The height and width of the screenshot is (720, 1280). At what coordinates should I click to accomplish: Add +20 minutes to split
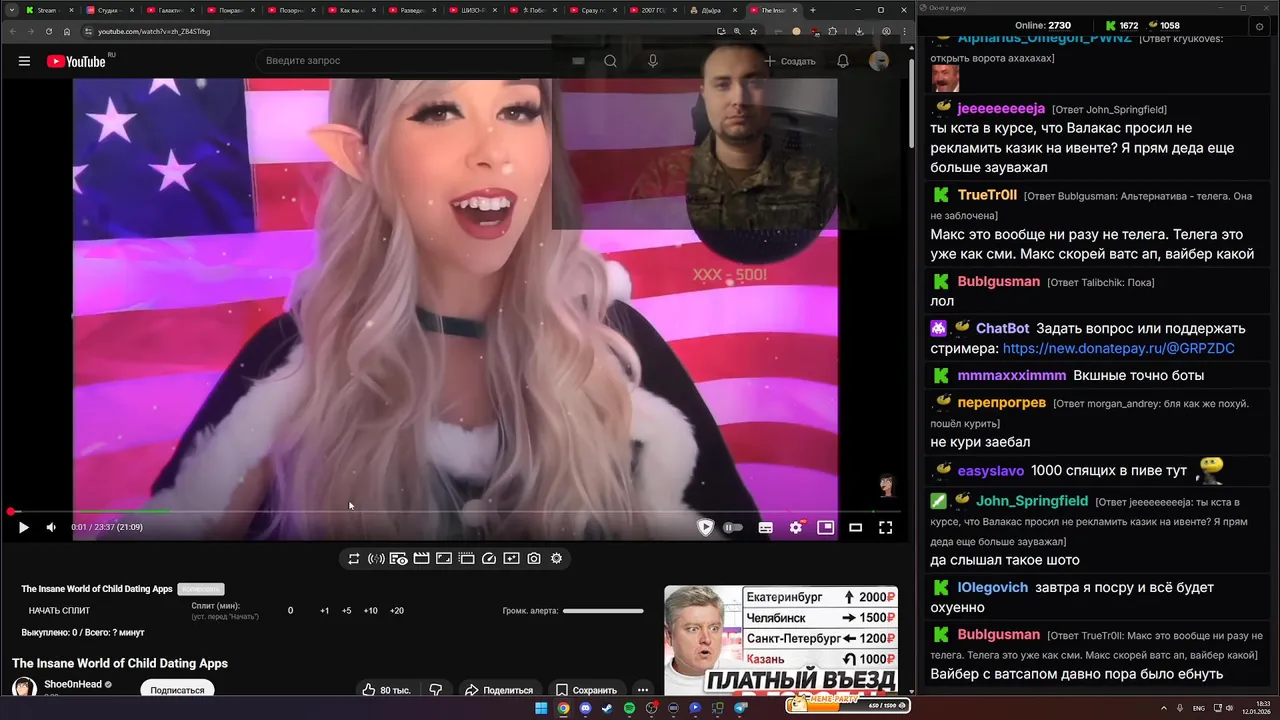(x=397, y=610)
